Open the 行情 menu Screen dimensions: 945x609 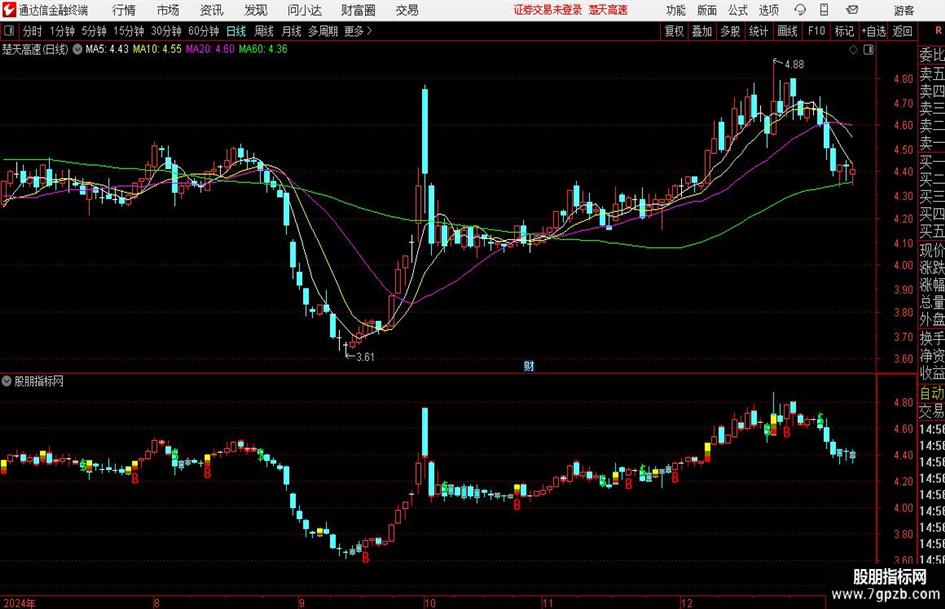[124, 10]
